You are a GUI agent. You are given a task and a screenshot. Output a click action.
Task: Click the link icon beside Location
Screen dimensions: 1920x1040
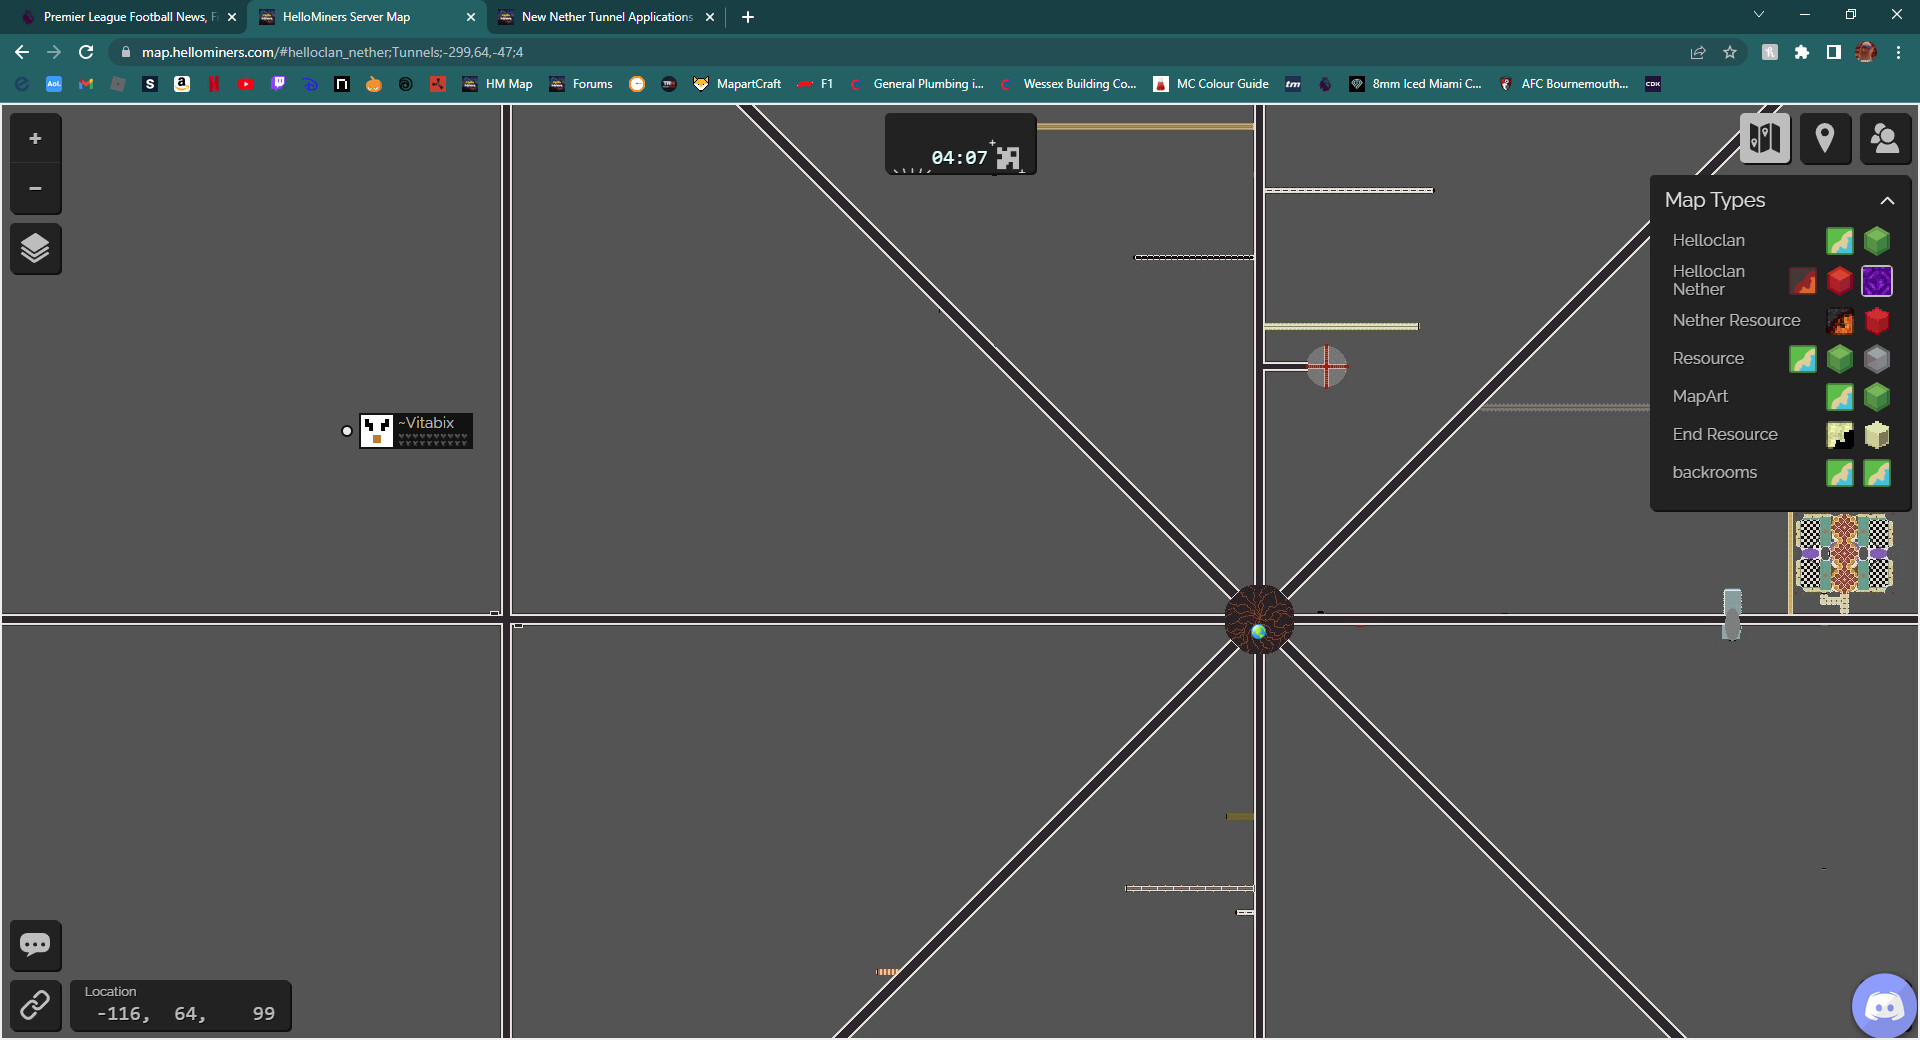tap(35, 1005)
